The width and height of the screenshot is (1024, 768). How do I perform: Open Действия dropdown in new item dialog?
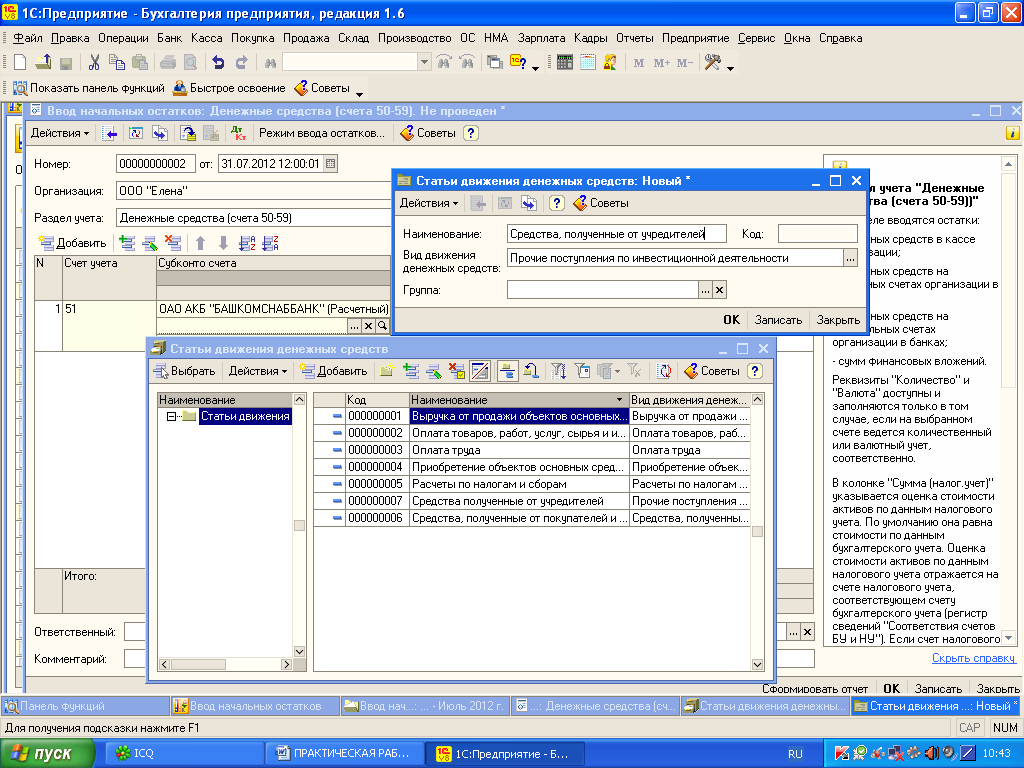coord(429,203)
